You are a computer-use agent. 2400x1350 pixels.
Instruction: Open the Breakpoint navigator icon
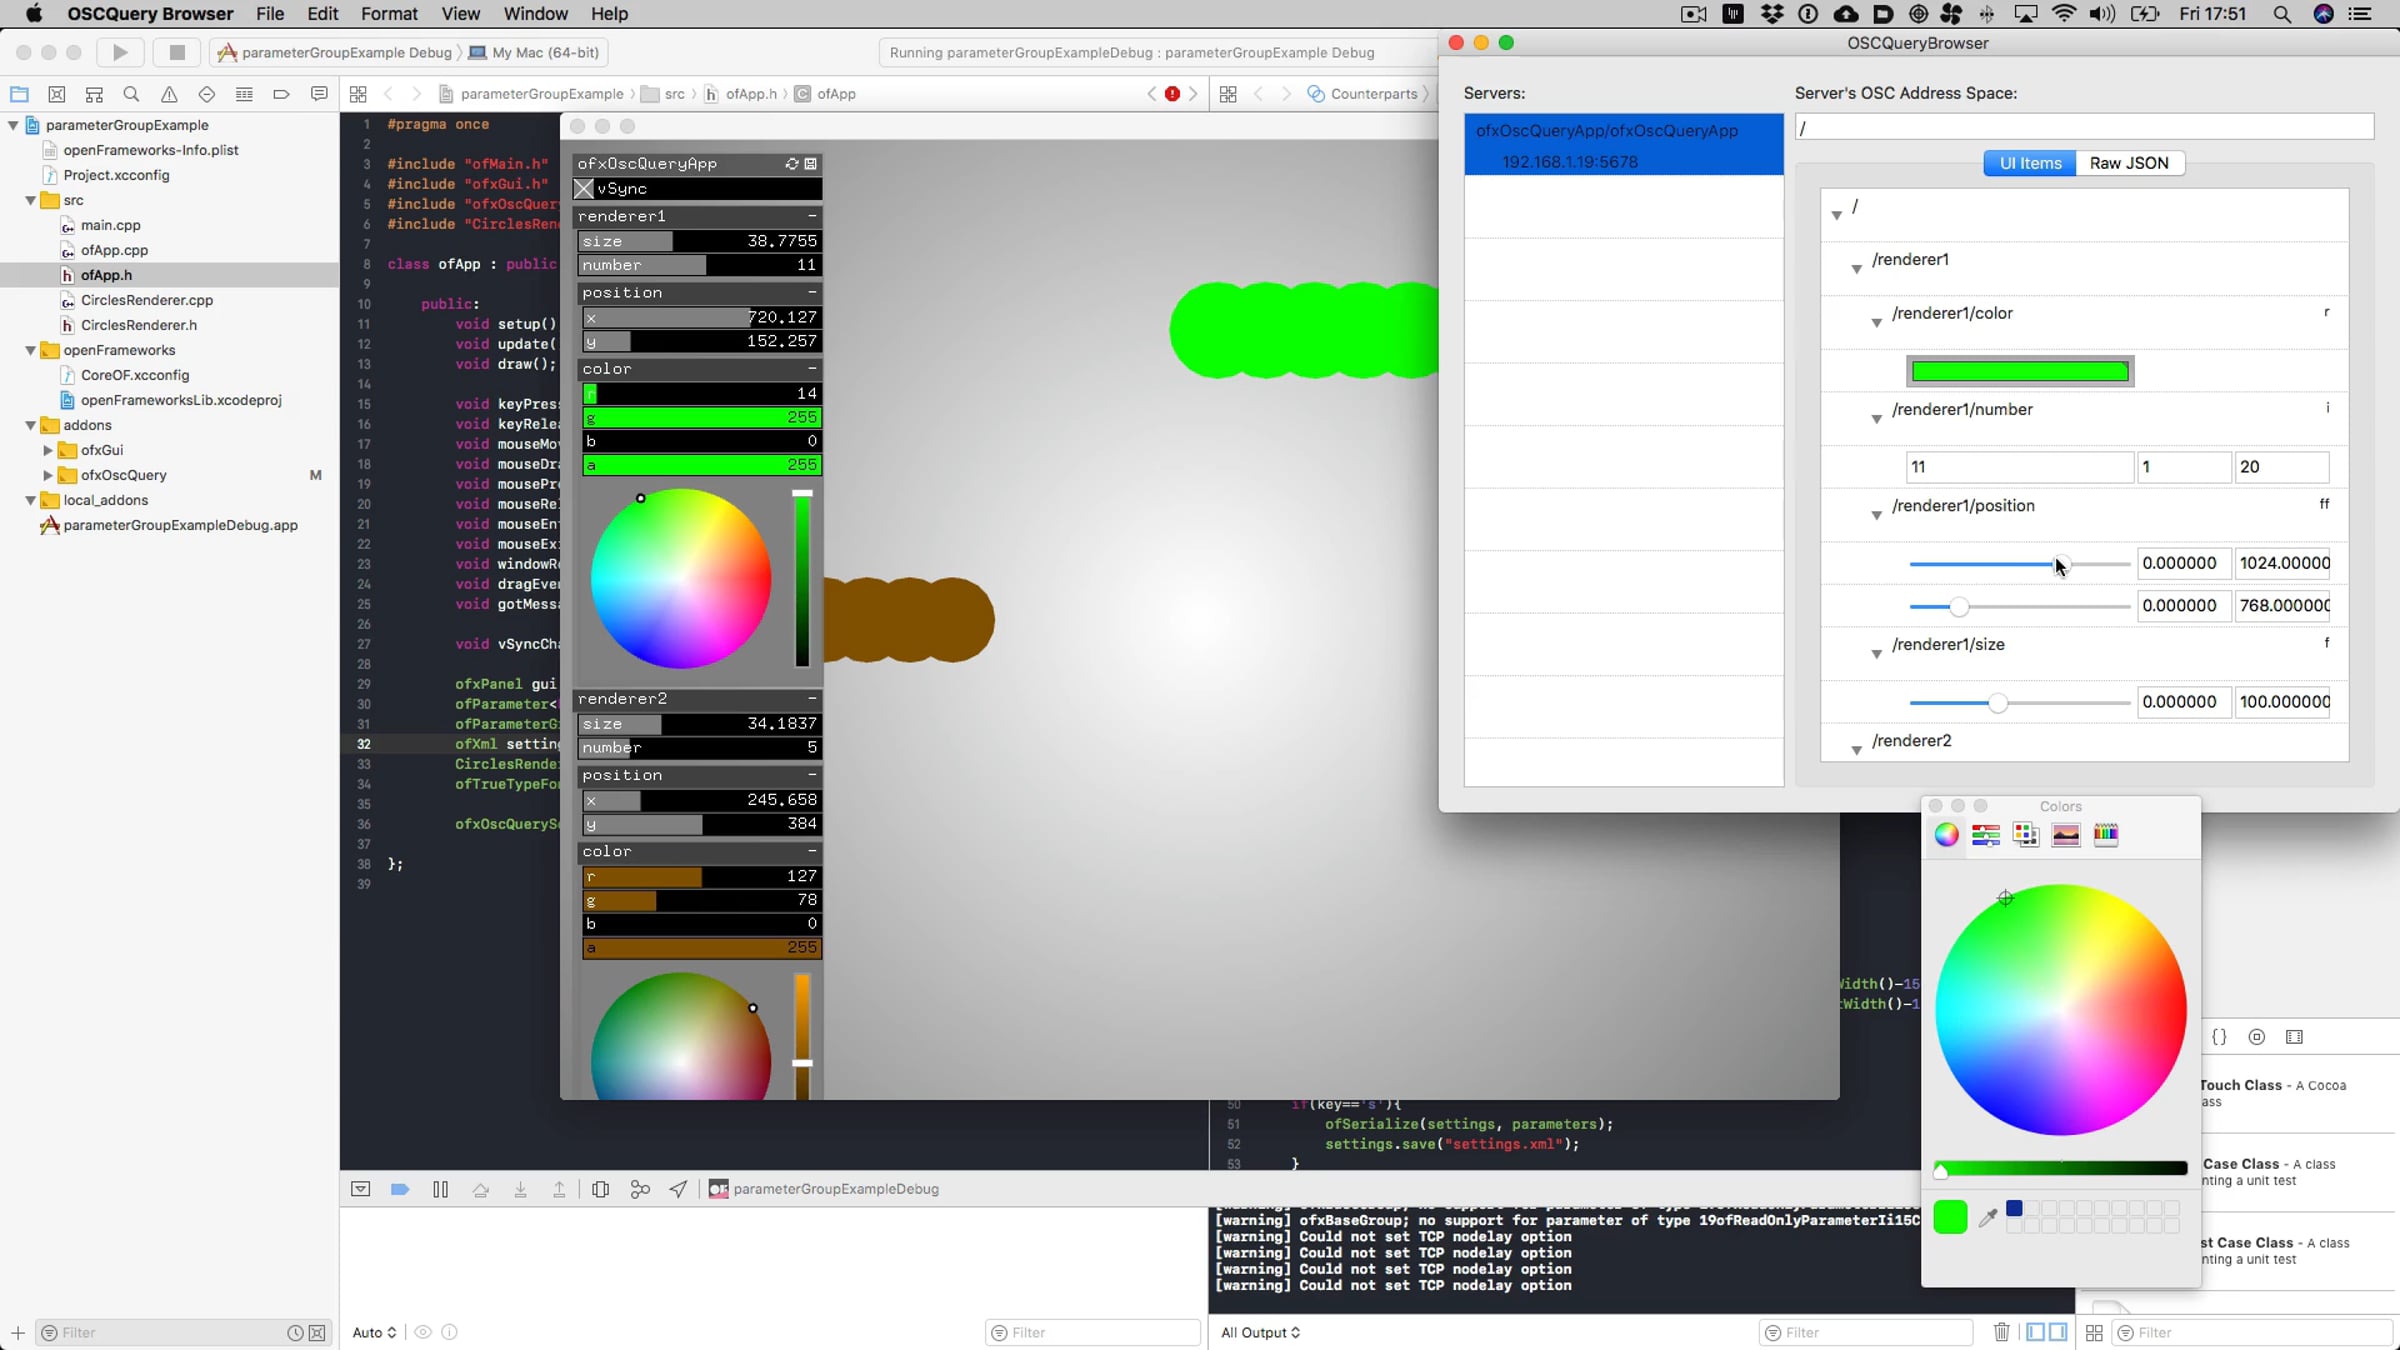pyautogui.click(x=281, y=94)
